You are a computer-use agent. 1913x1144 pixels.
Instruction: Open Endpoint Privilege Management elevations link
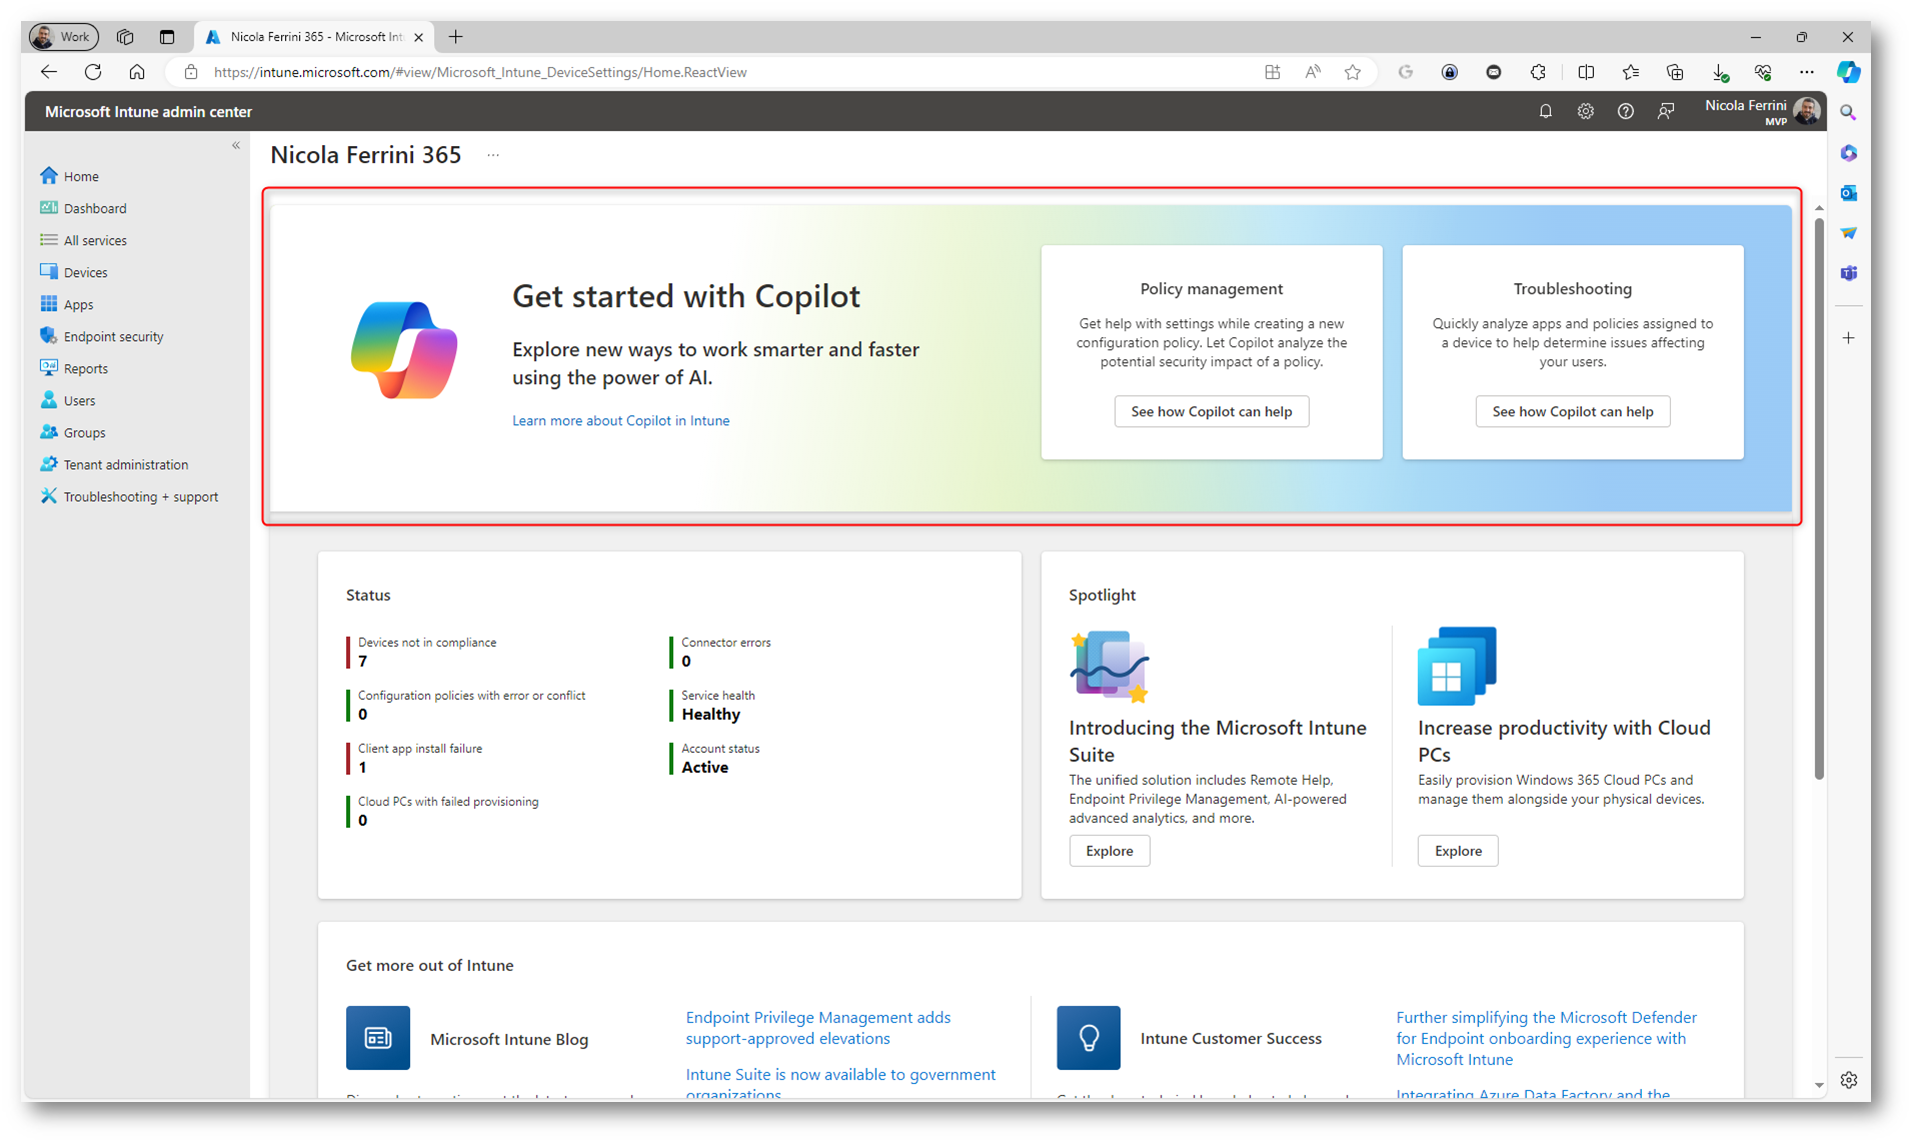point(817,1027)
